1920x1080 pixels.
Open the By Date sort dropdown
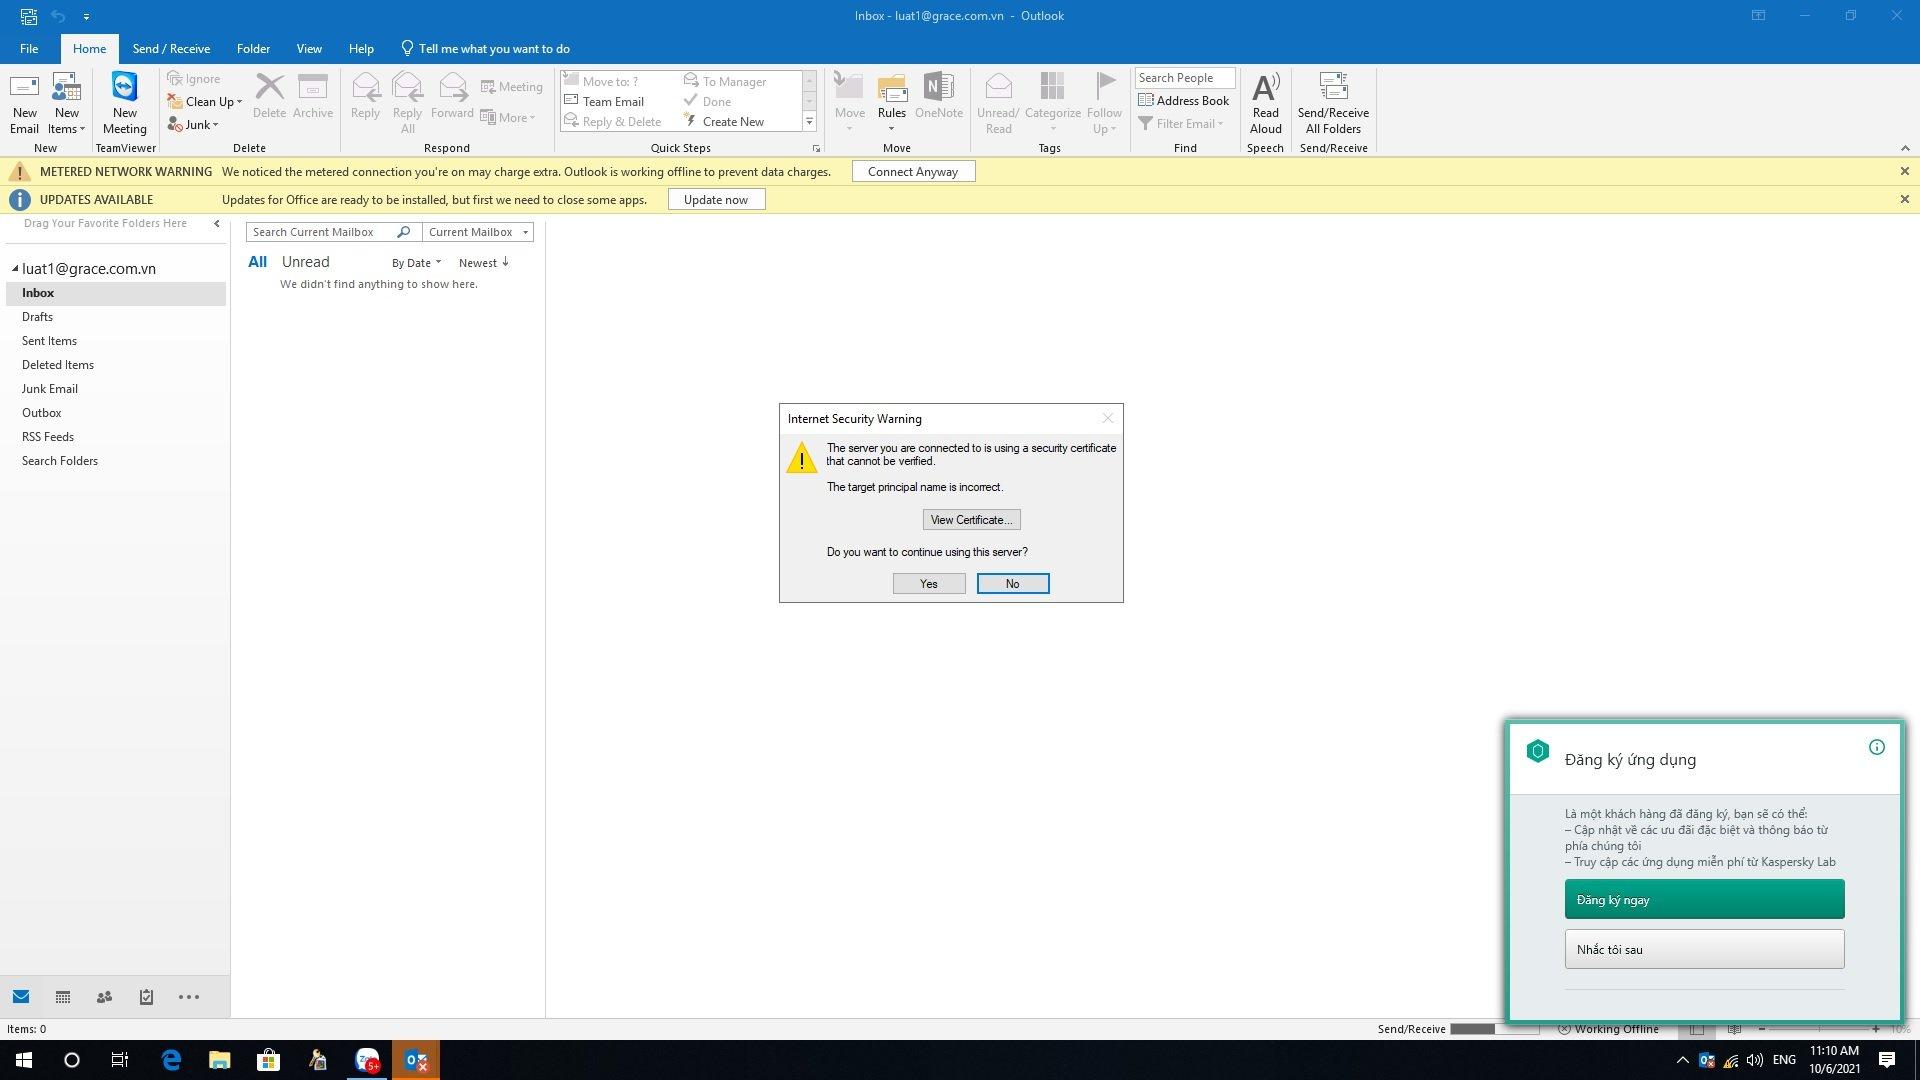coord(416,263)
